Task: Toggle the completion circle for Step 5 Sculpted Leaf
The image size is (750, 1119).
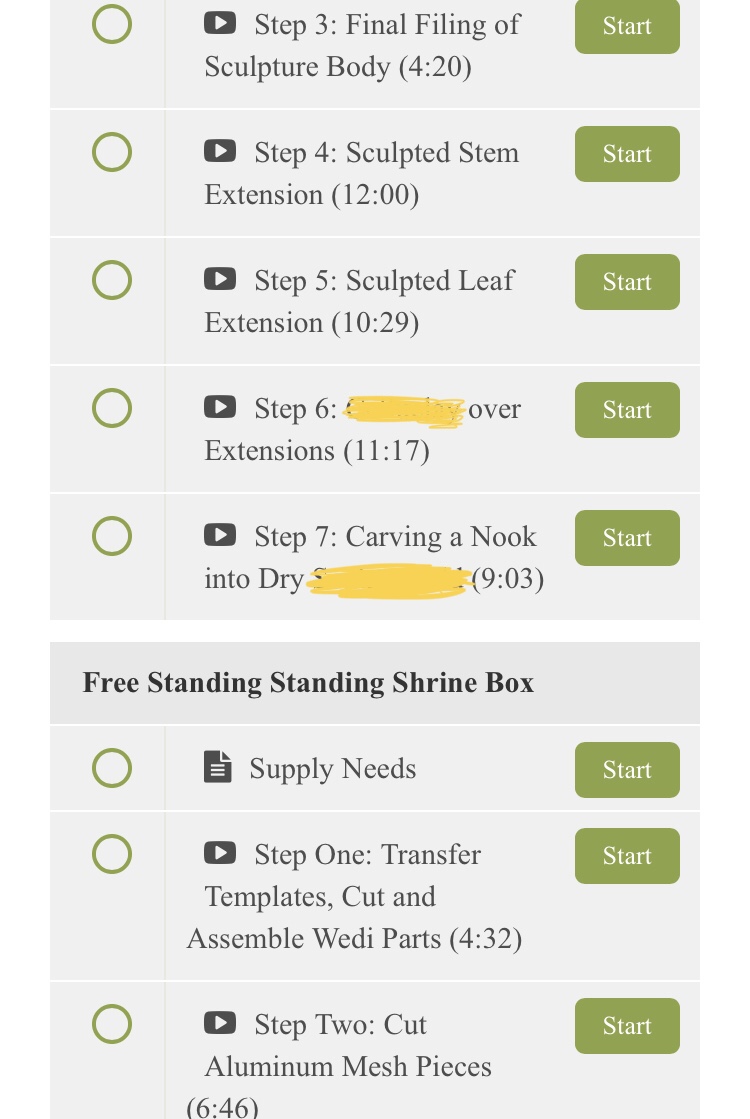Action: 112,280
